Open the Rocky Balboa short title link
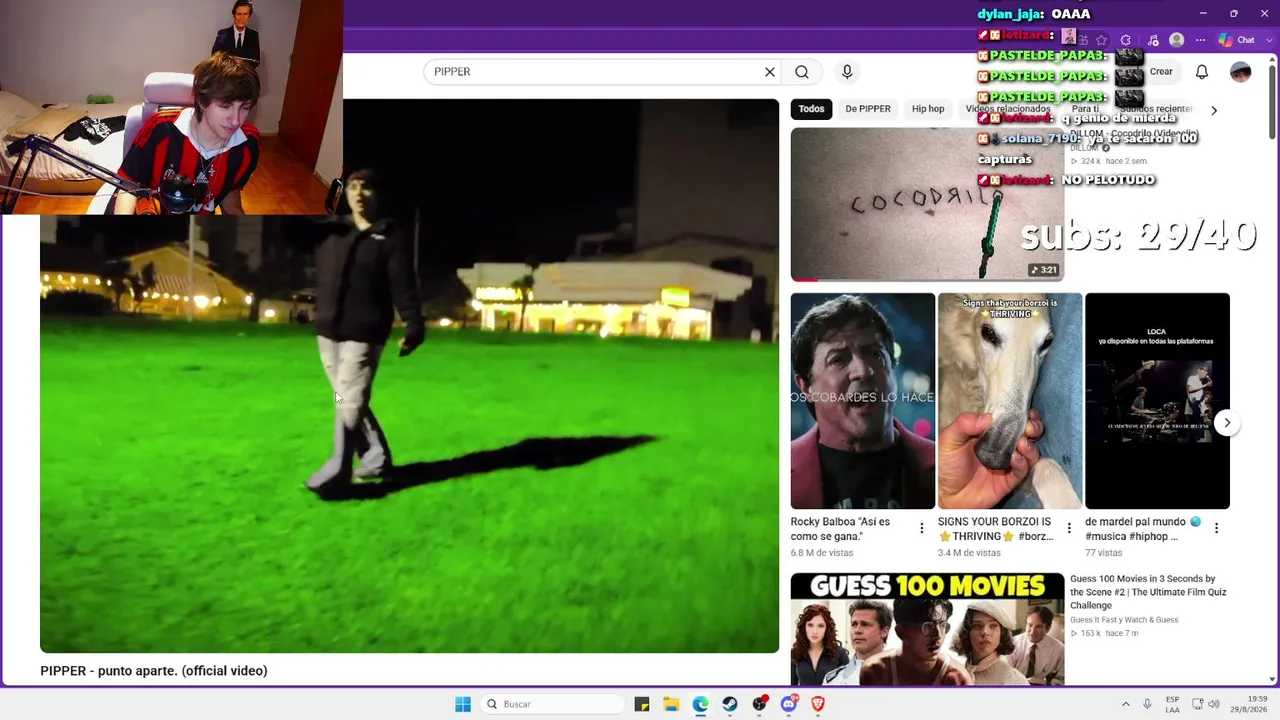This screenshot has width=1280, height=720. pos(840,529)
